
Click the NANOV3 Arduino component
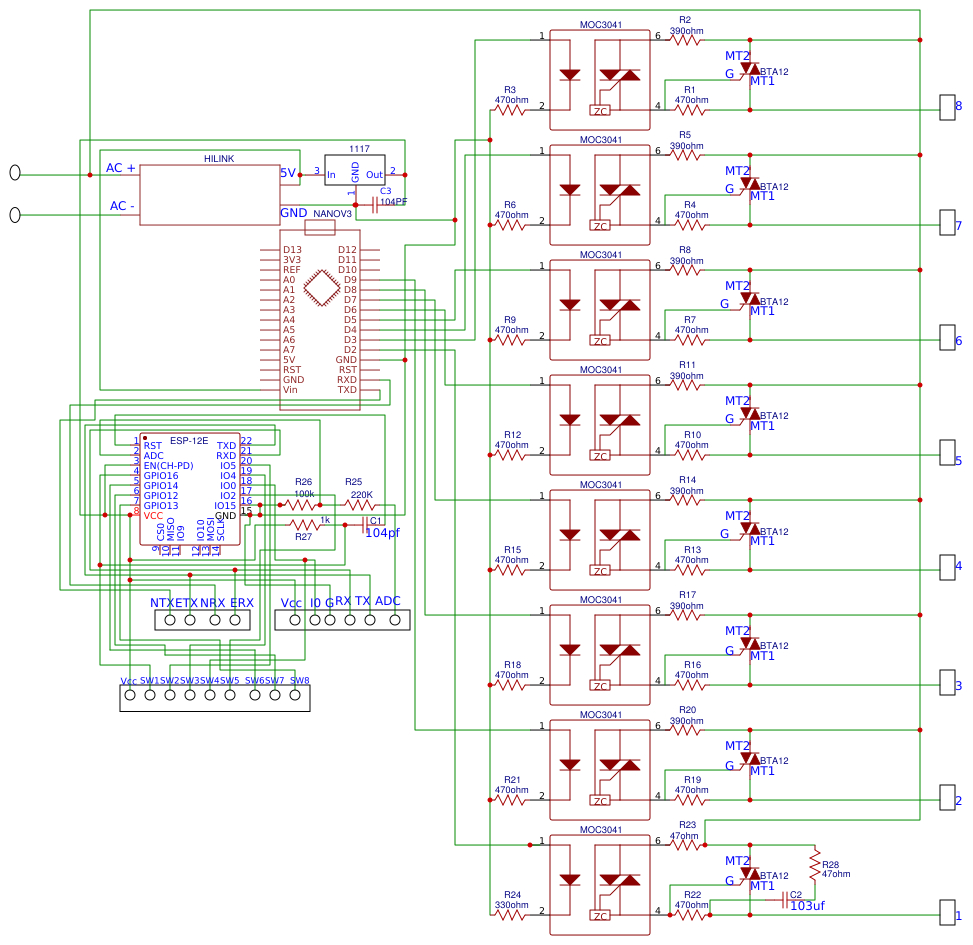click(320, 320)
